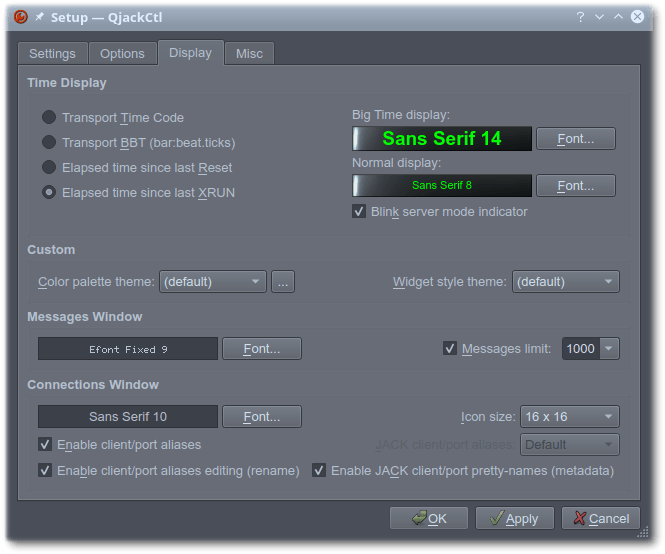Image resolution: width=665 pixels, height=554 pixels.
Task: Click Font... button for Big Time display
Action: click(x=576, y=139)
